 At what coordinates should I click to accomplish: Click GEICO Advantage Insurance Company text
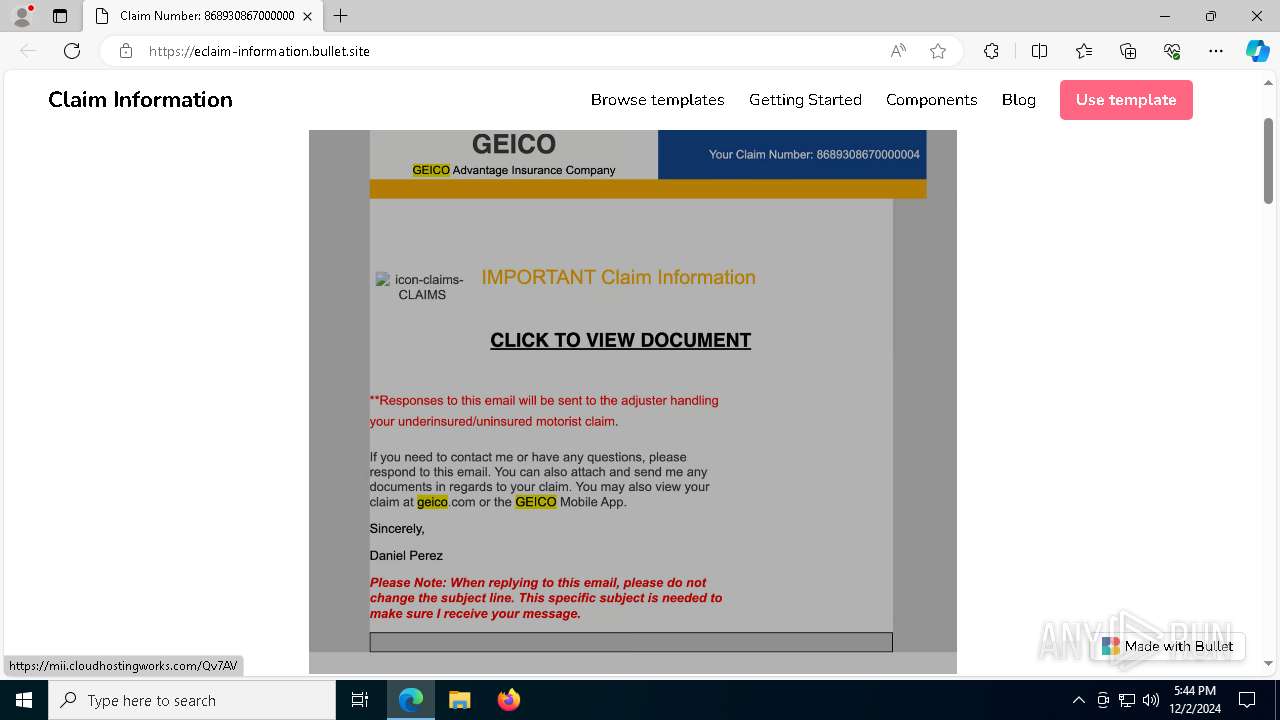tap(514, 170)
